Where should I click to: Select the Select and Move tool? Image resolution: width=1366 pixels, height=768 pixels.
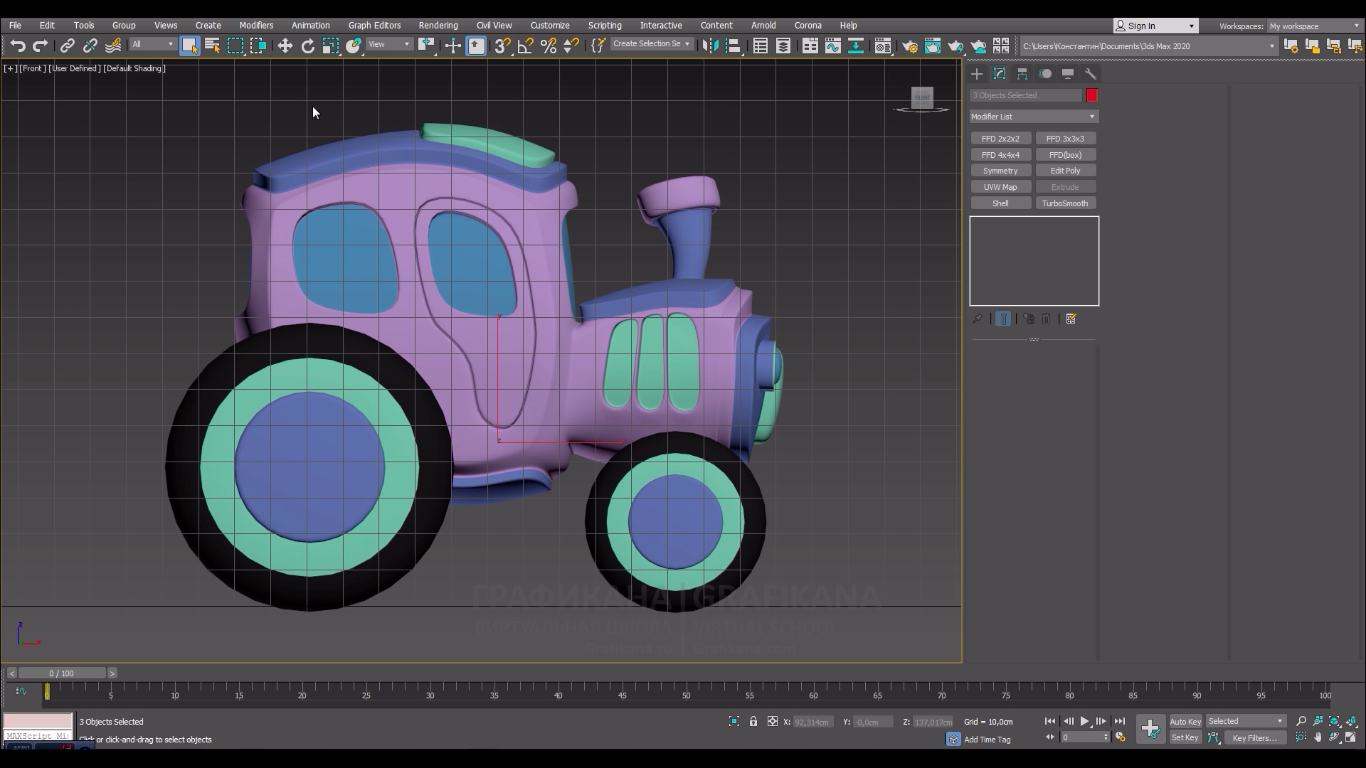(285, 46)
